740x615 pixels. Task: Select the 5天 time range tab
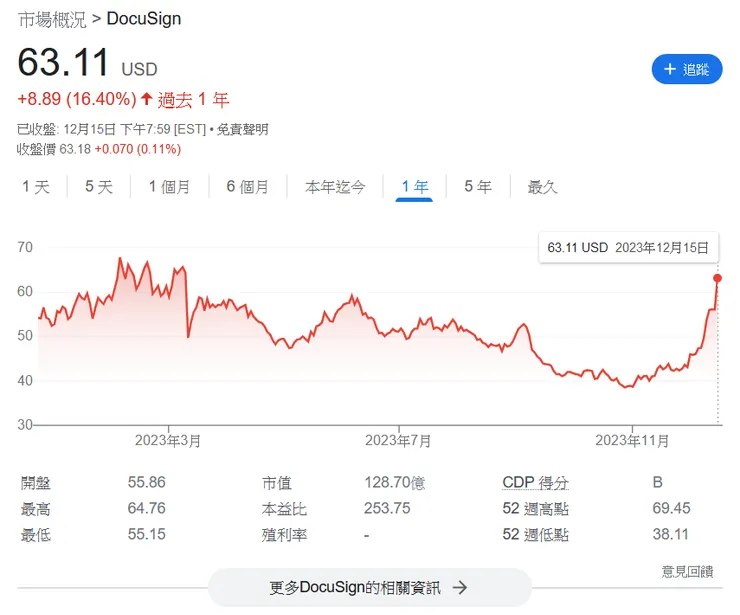[x=99, y=187]
